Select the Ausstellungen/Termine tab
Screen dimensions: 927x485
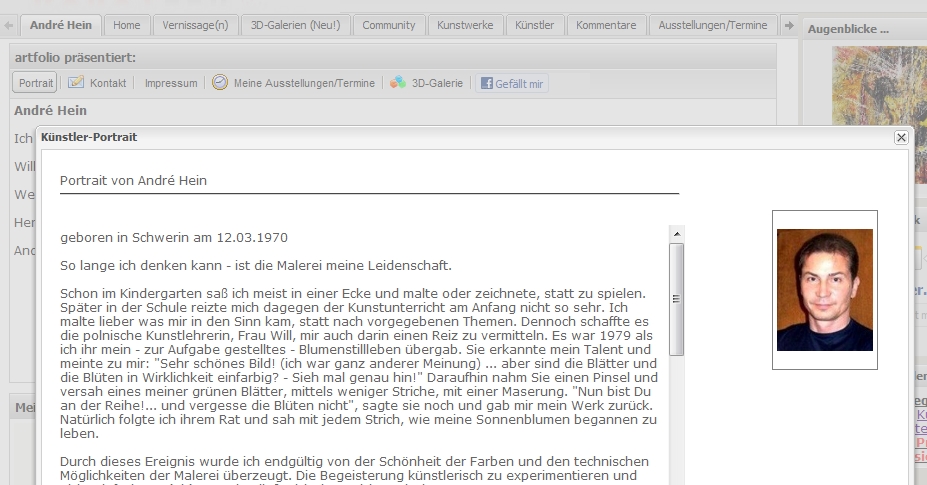[712, 25]
